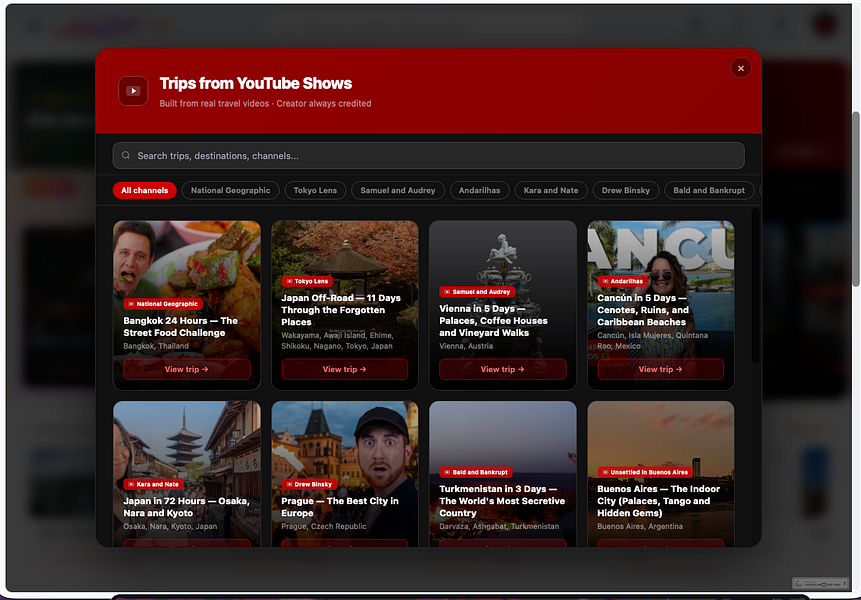Click the Drew Binsky badge on the Prague card
Viewport: 861px width, 600px height.
pos(309,484)
